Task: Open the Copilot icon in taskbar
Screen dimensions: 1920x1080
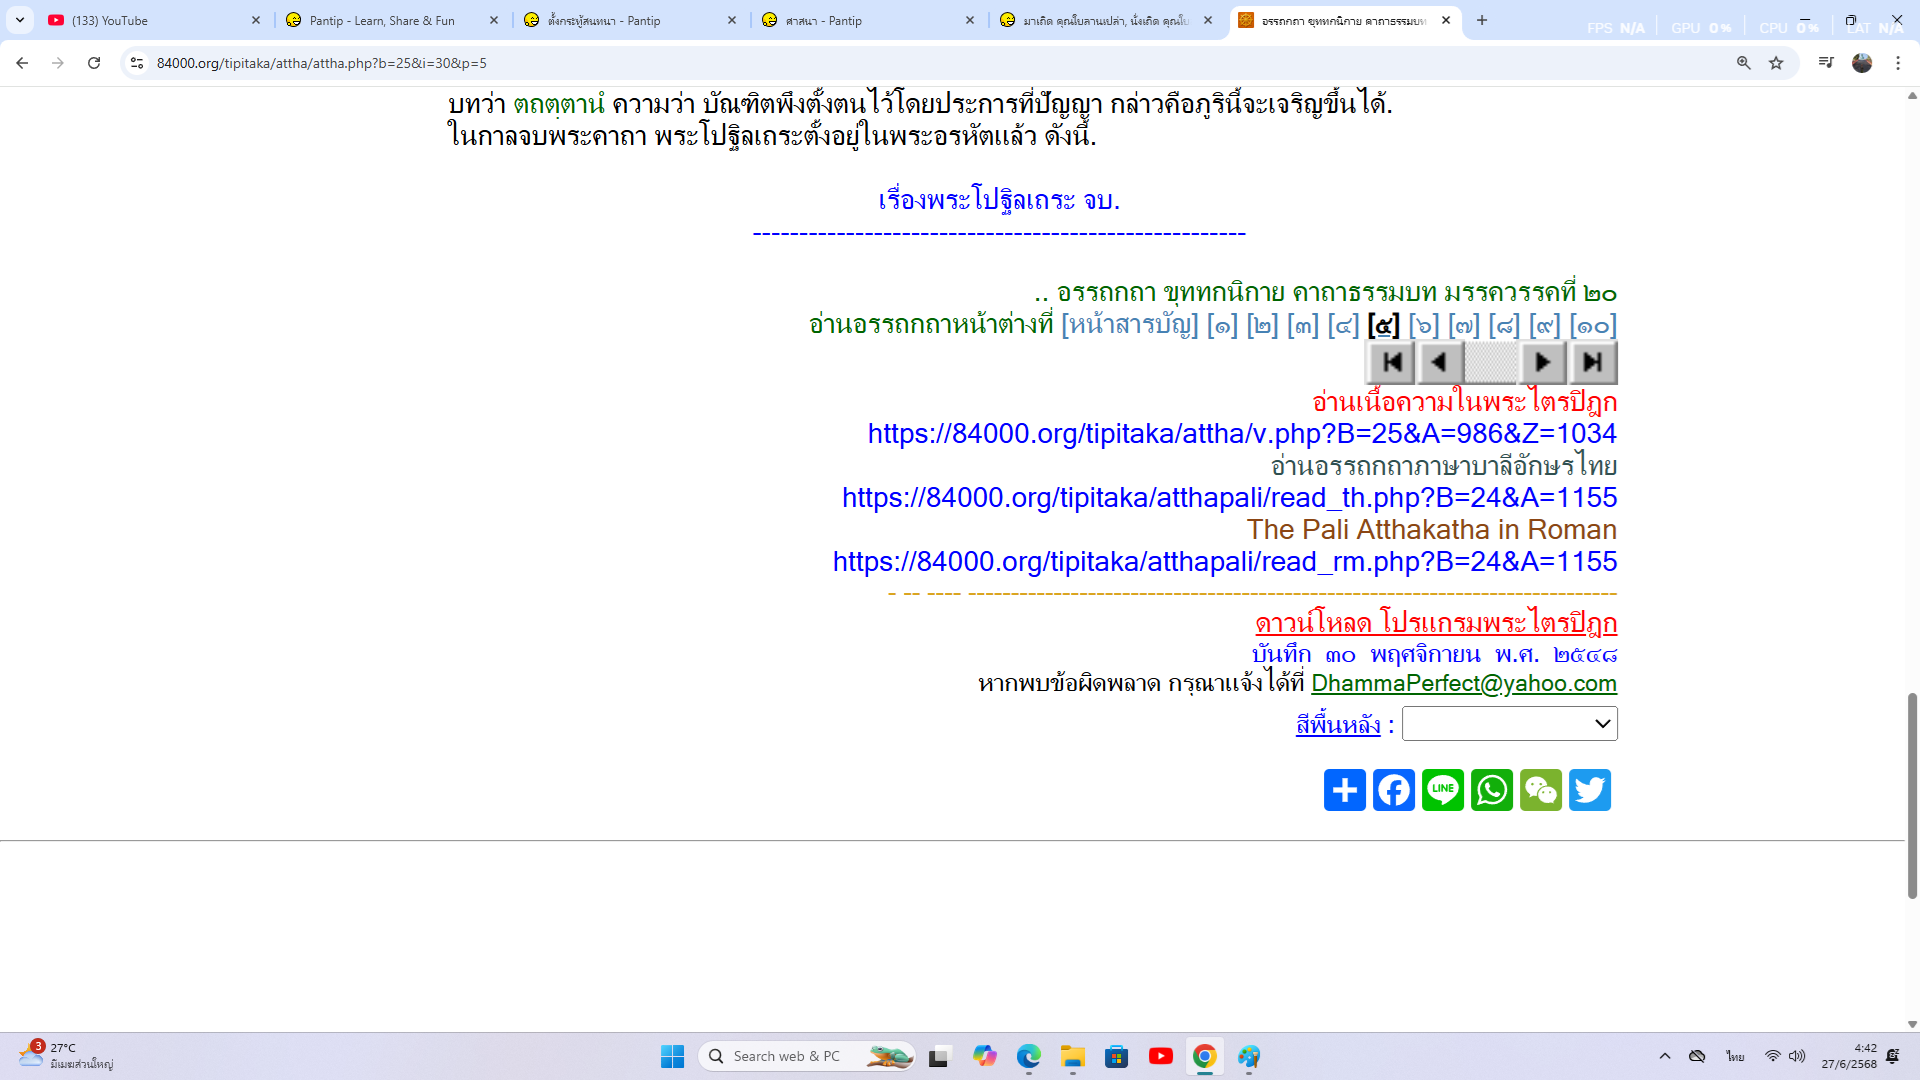Action: [985, 1056]
